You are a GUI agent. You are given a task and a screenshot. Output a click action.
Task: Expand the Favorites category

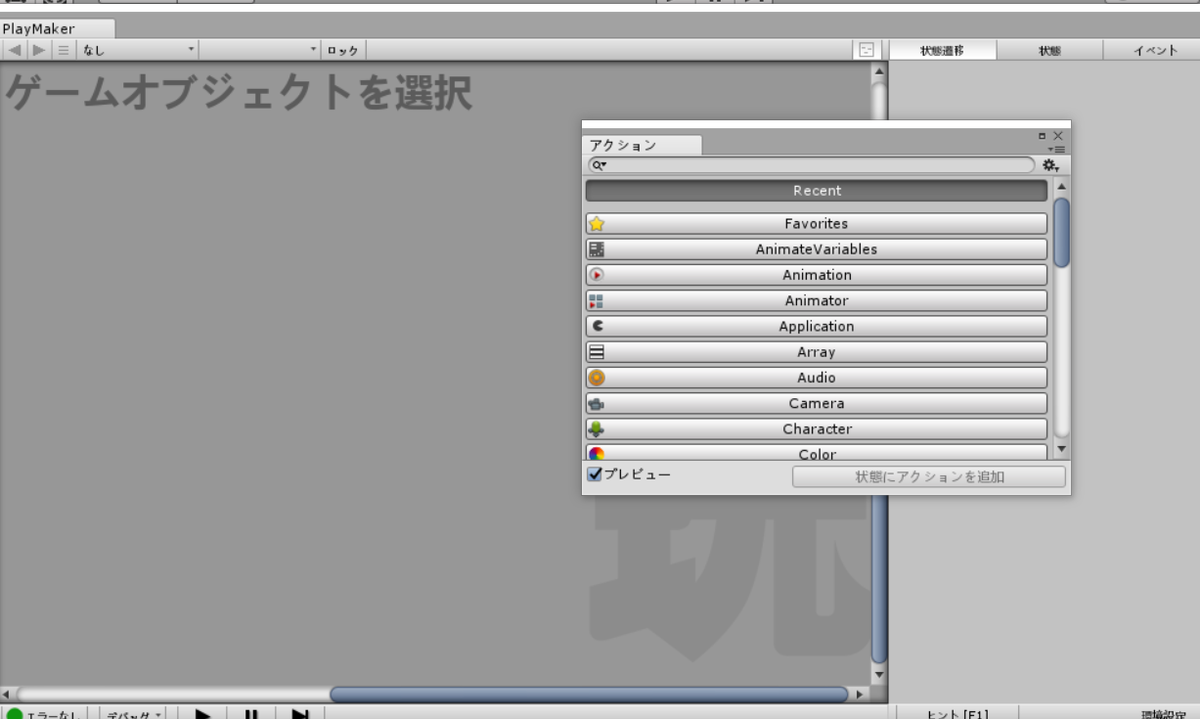(x=816, y=224)
